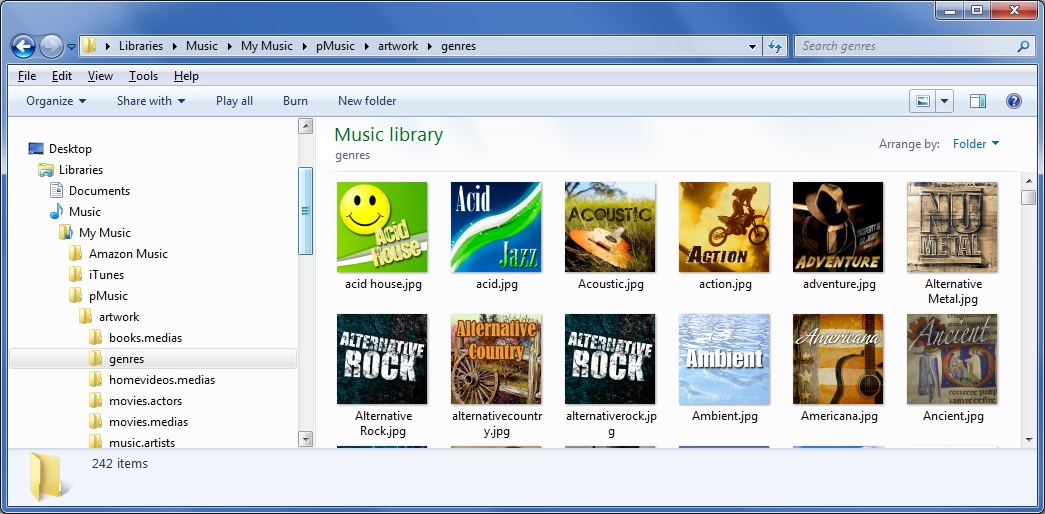Select the Alternative Rock.jpg thumbnail
This screenshot has height=514, width=1045.
(383, 359)
